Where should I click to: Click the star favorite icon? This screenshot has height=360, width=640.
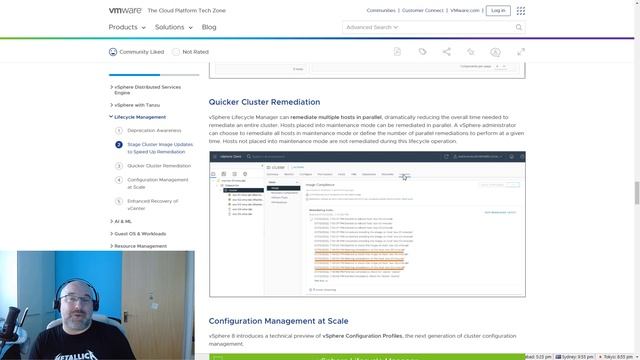pyautogui.click(x=471, y=52)
